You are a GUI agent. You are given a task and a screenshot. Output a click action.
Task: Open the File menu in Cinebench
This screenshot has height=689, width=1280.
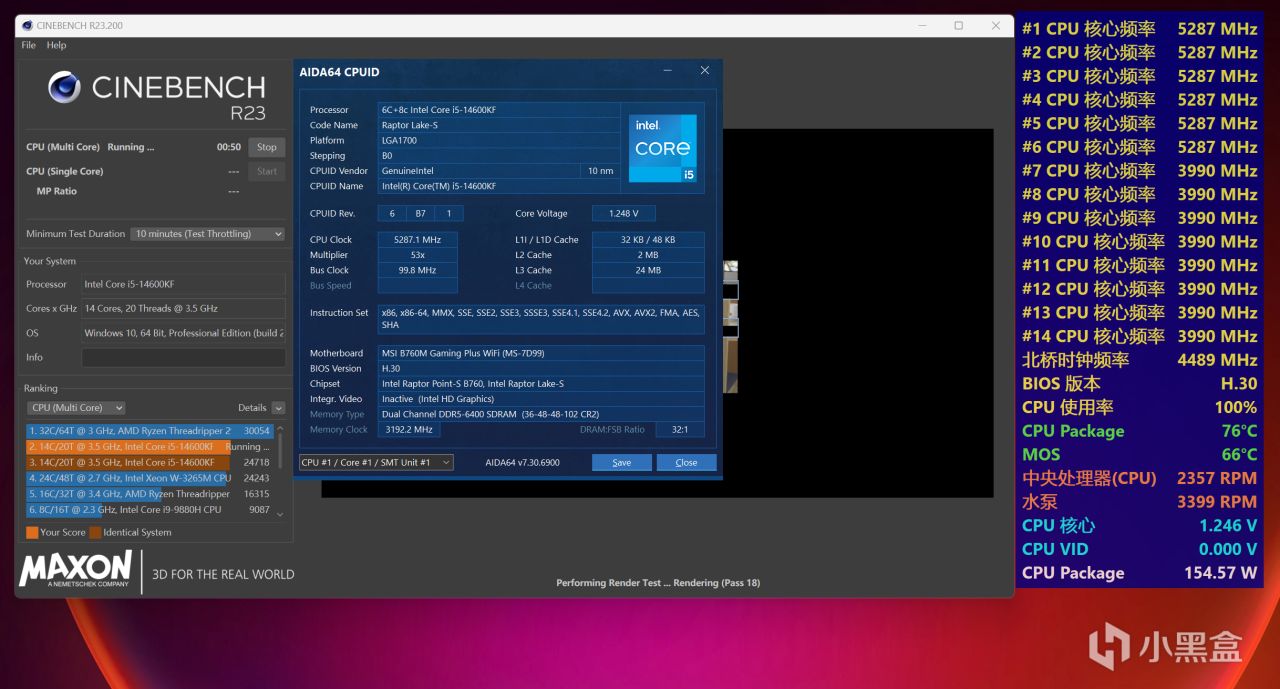[28, 45]
